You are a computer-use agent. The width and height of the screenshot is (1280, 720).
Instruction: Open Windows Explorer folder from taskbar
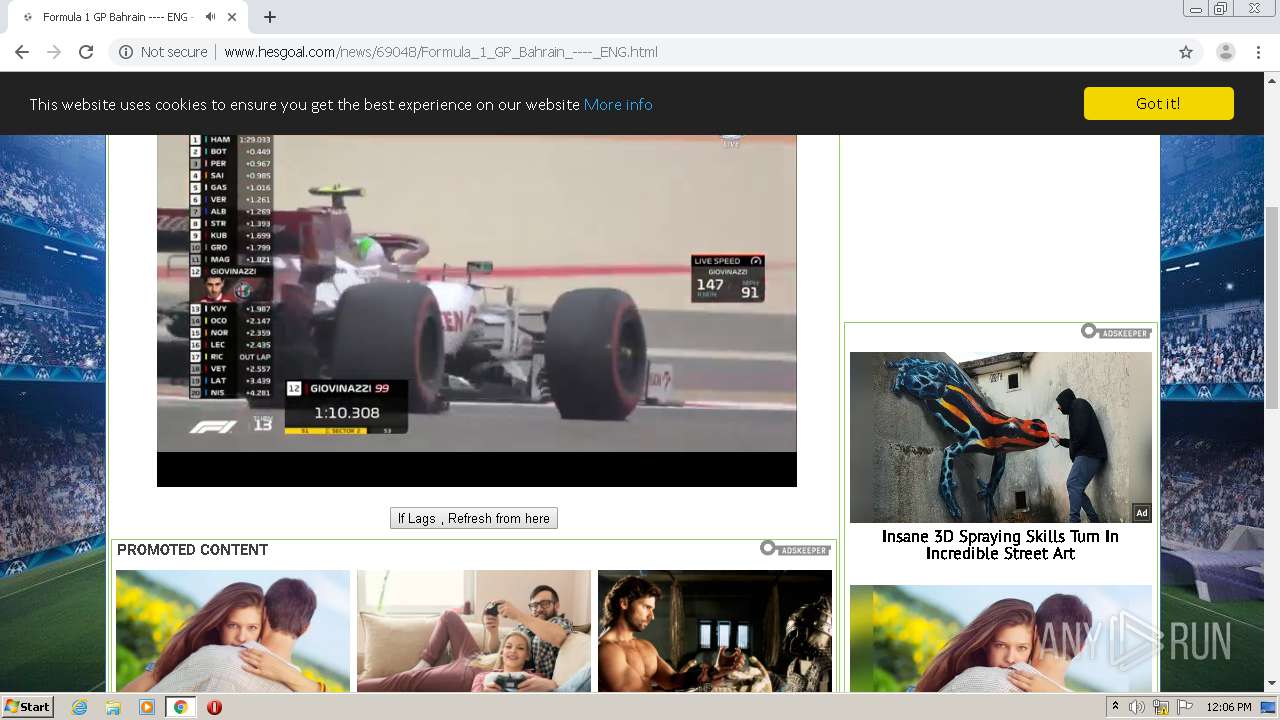coord(113,707)
